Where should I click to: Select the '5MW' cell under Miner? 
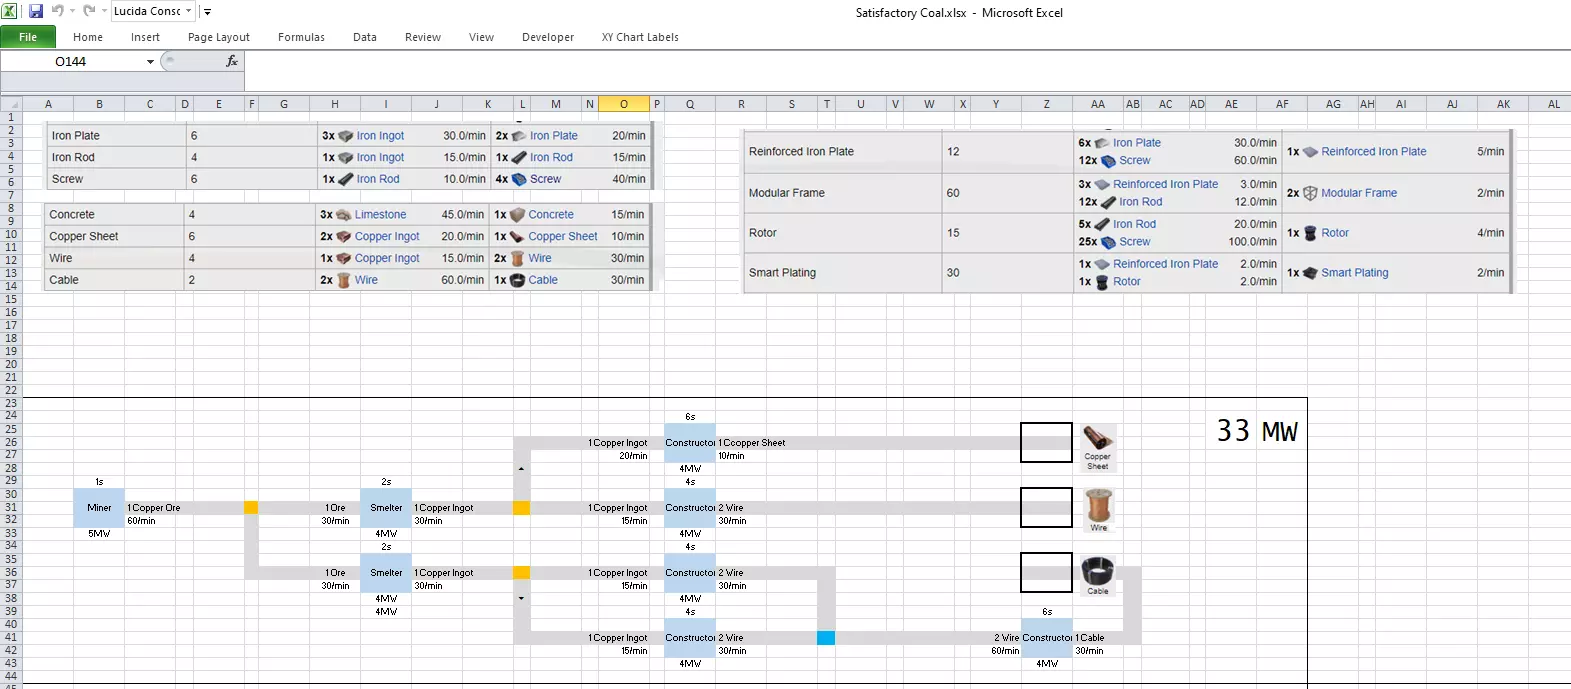point(99,534)
